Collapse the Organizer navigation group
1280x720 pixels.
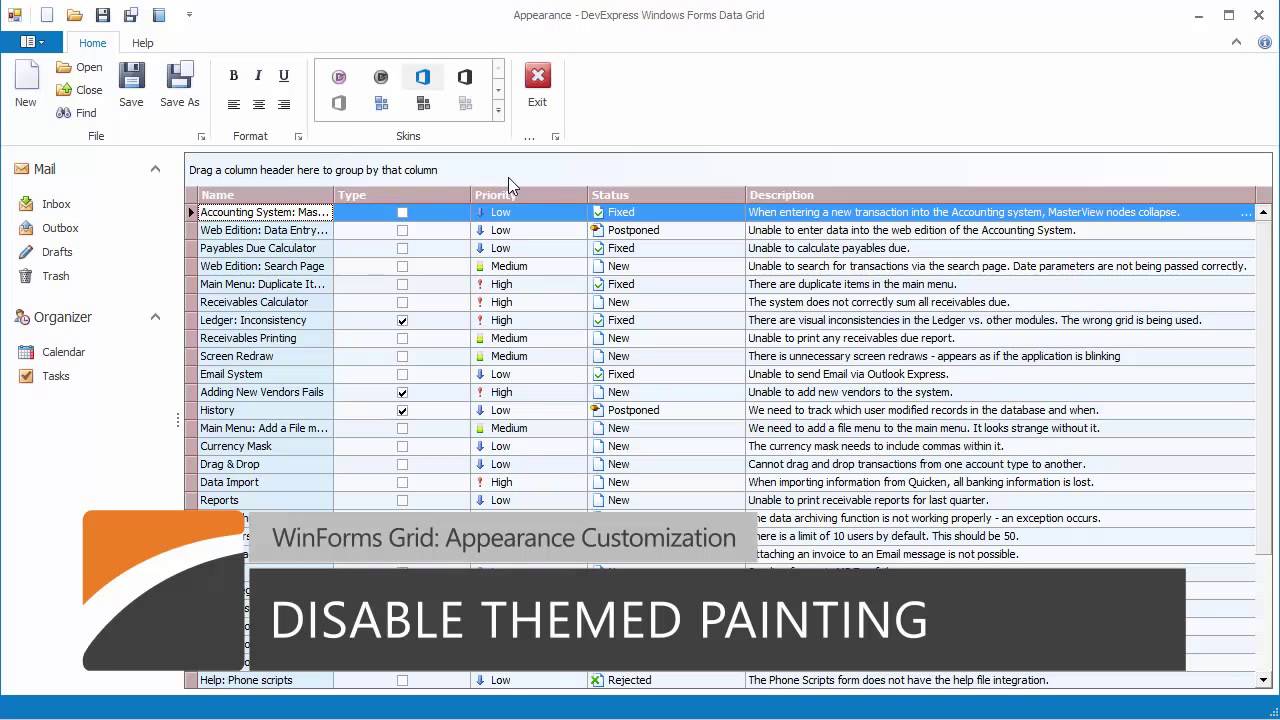coord(155,317)
